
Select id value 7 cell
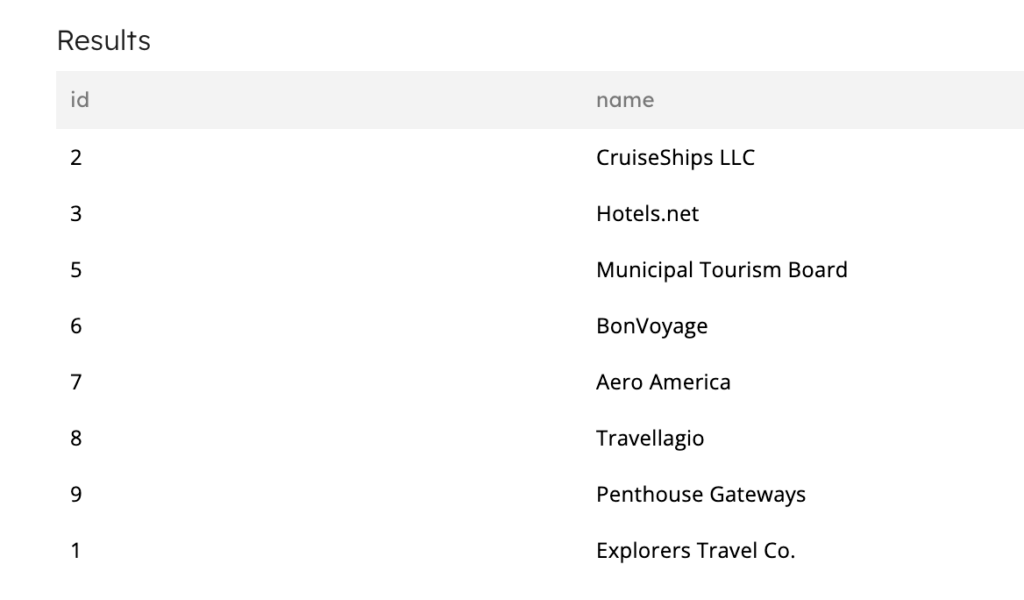click(76, 382)
